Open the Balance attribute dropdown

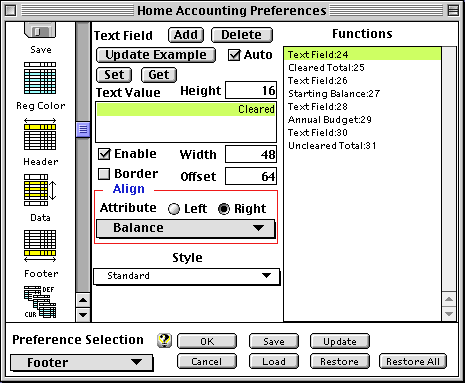pyautogui.click(x=186, y=228)
